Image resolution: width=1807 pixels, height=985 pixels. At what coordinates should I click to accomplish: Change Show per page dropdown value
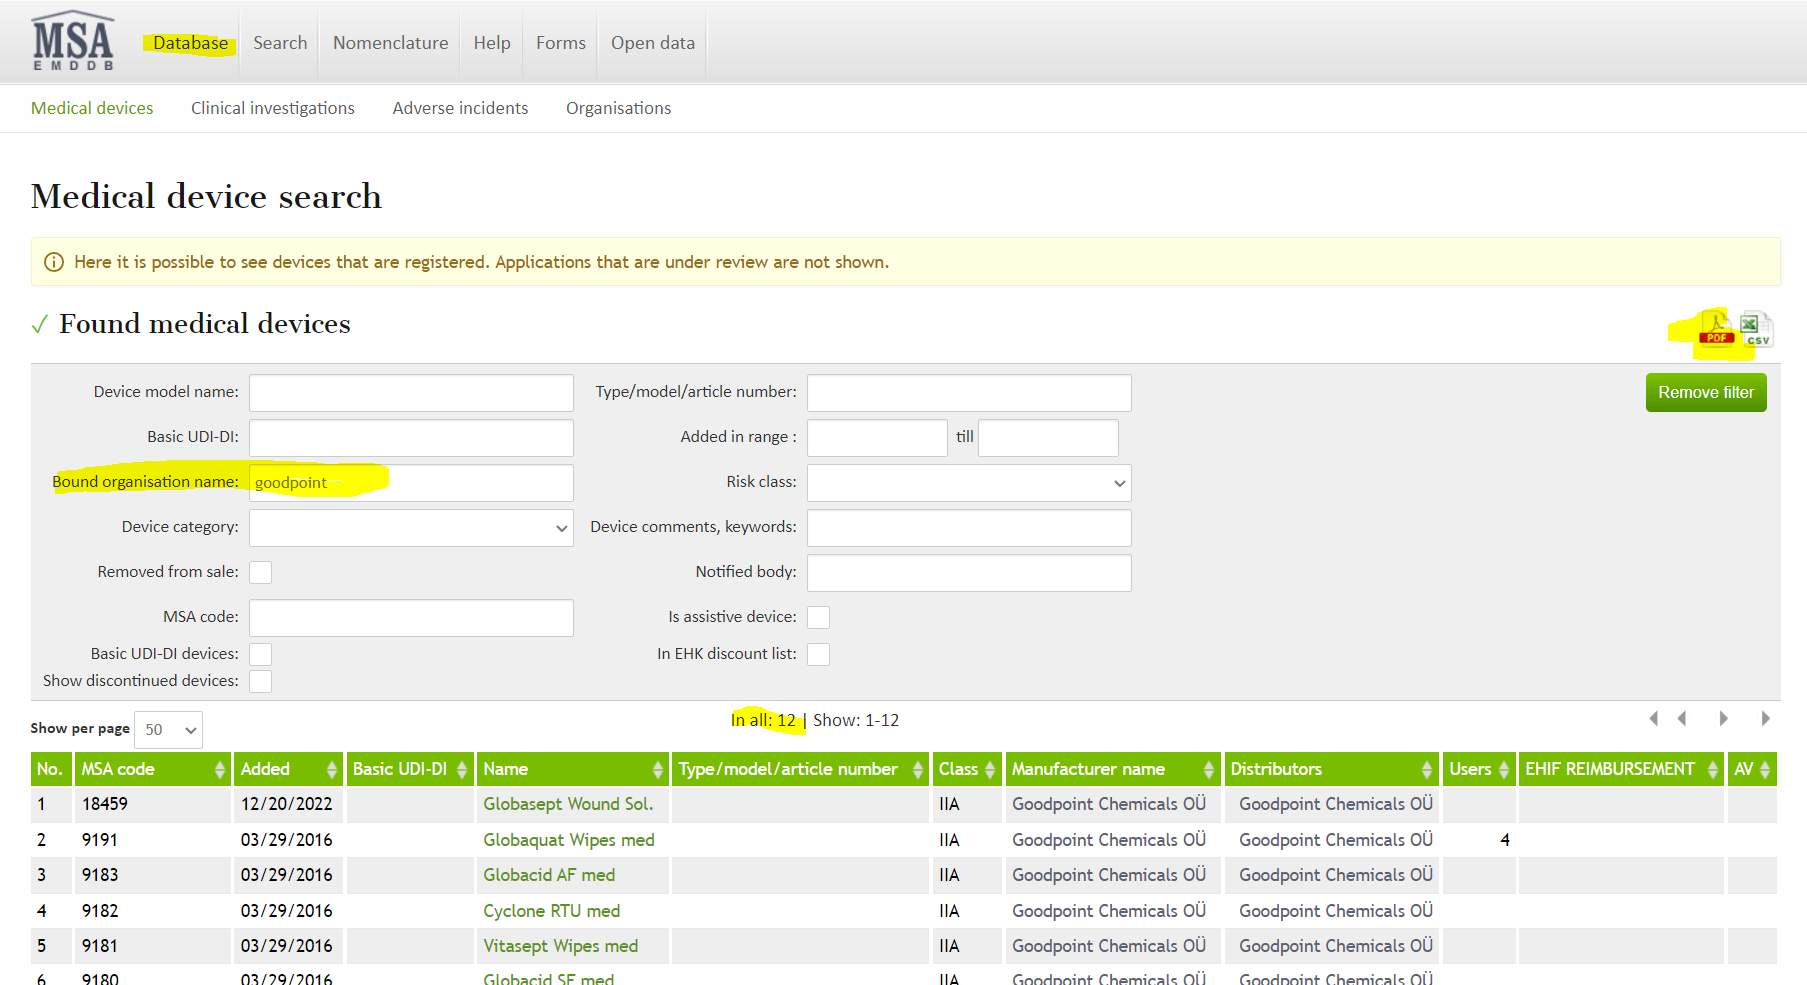(168, 730)
